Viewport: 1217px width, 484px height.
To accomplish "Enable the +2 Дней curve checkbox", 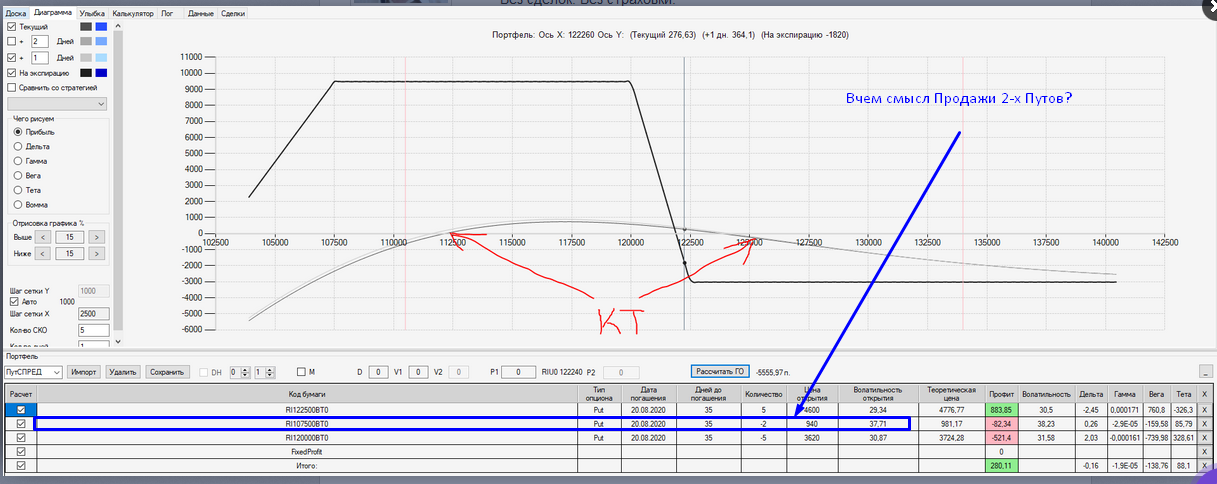I will click(x=12, y=42).
